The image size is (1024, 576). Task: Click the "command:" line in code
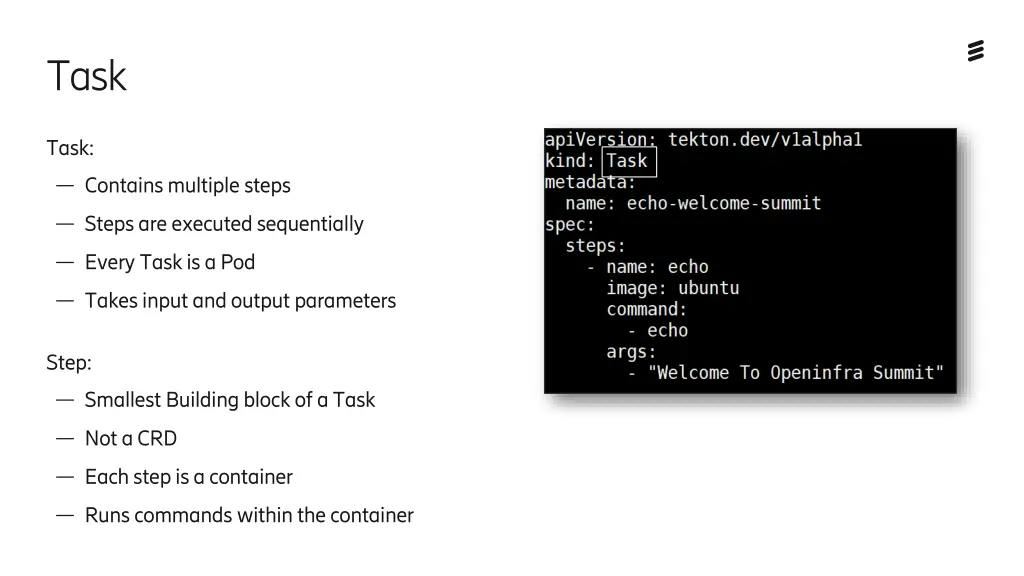tap(647, 310)
